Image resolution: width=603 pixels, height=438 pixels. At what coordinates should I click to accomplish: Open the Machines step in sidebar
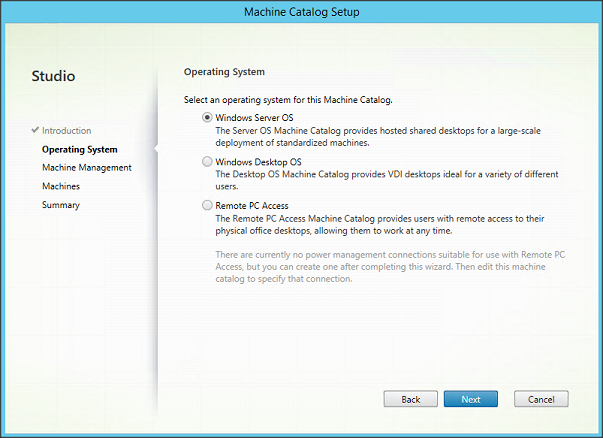[61, 186]
